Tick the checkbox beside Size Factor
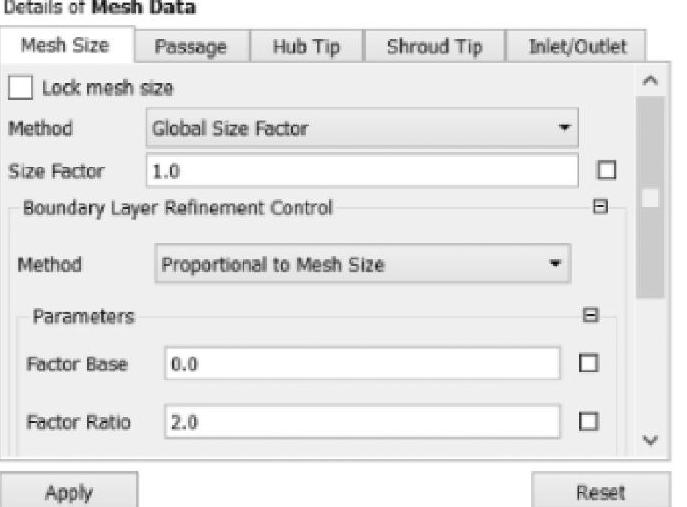Viewport: 687px width, 507px height. [x=606, y=171]
